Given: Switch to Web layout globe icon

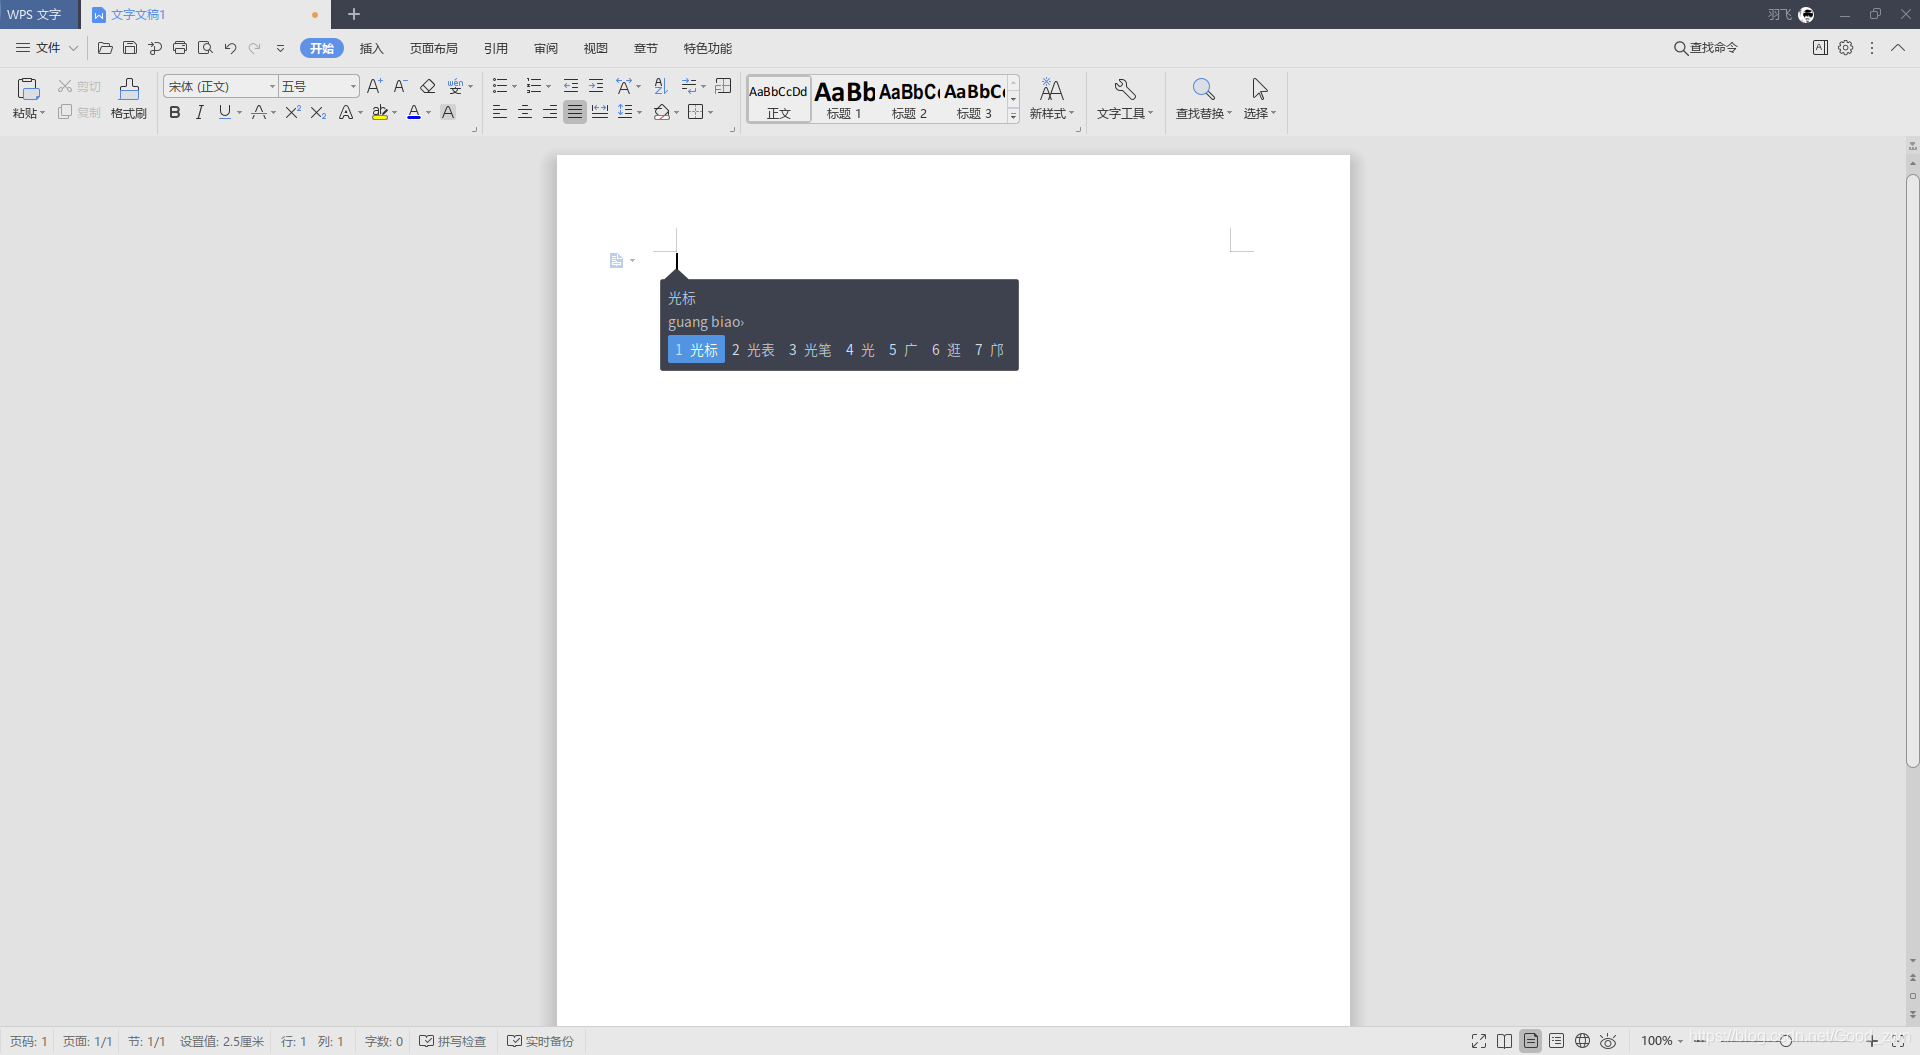Looking at the screenshot, I should (1582, 1041).
